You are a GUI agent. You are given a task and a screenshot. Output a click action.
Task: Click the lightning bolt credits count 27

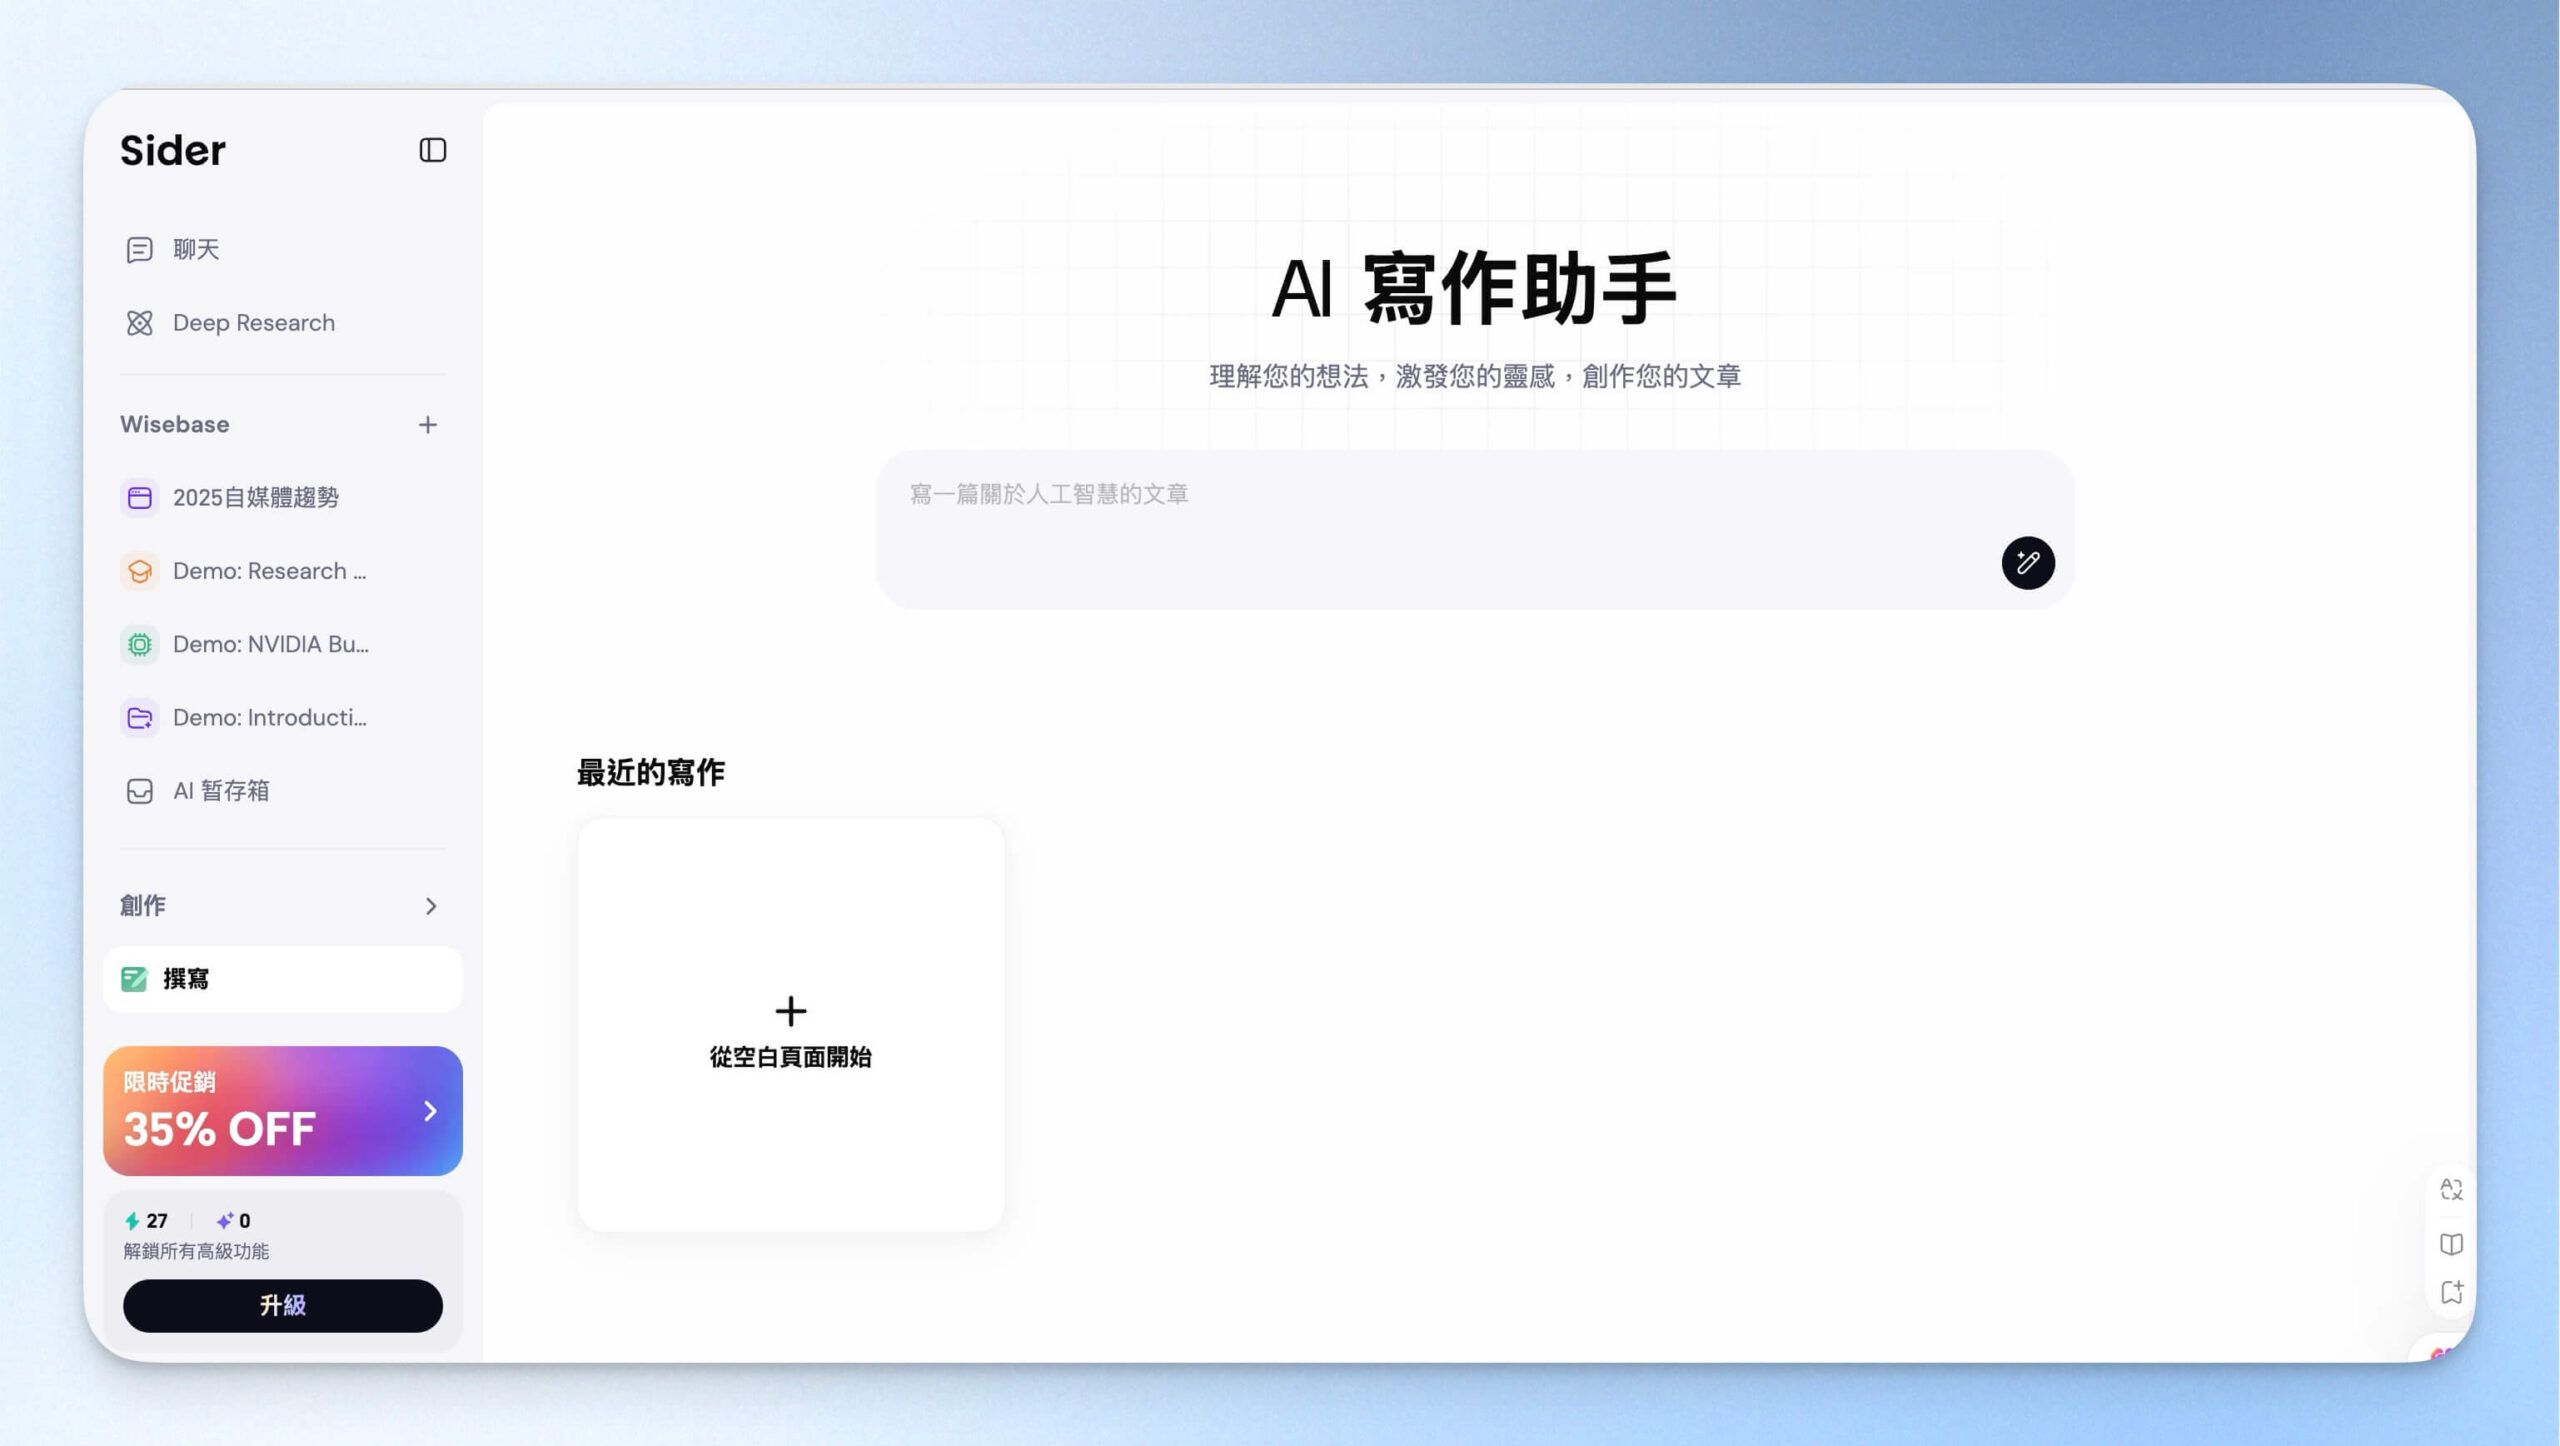pos(146,1220)
